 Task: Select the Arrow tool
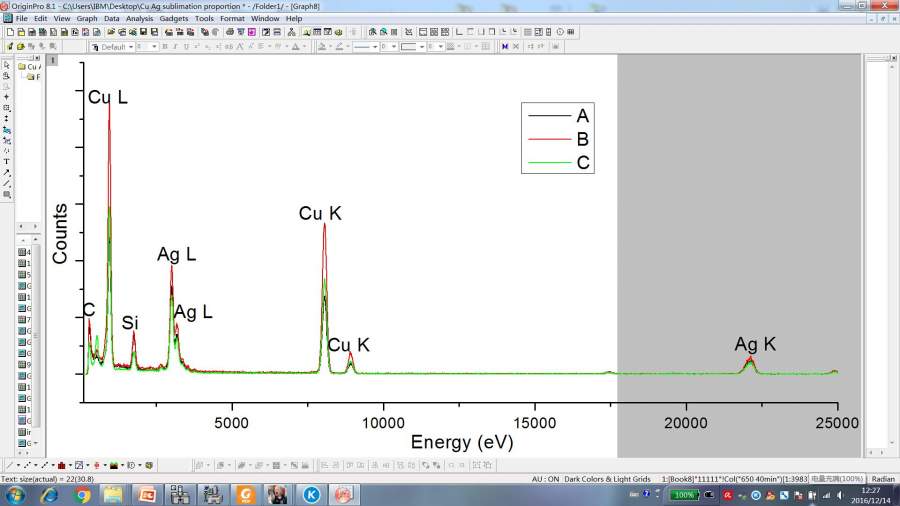[x=6, y=173]
